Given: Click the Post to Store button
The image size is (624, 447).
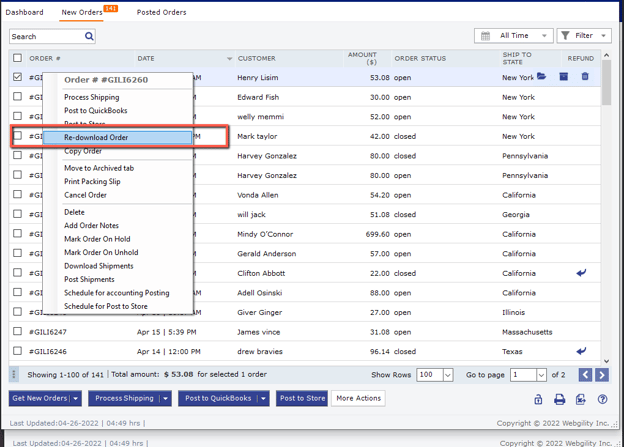Looking at the screenshot, I should [x=302, y=398].
